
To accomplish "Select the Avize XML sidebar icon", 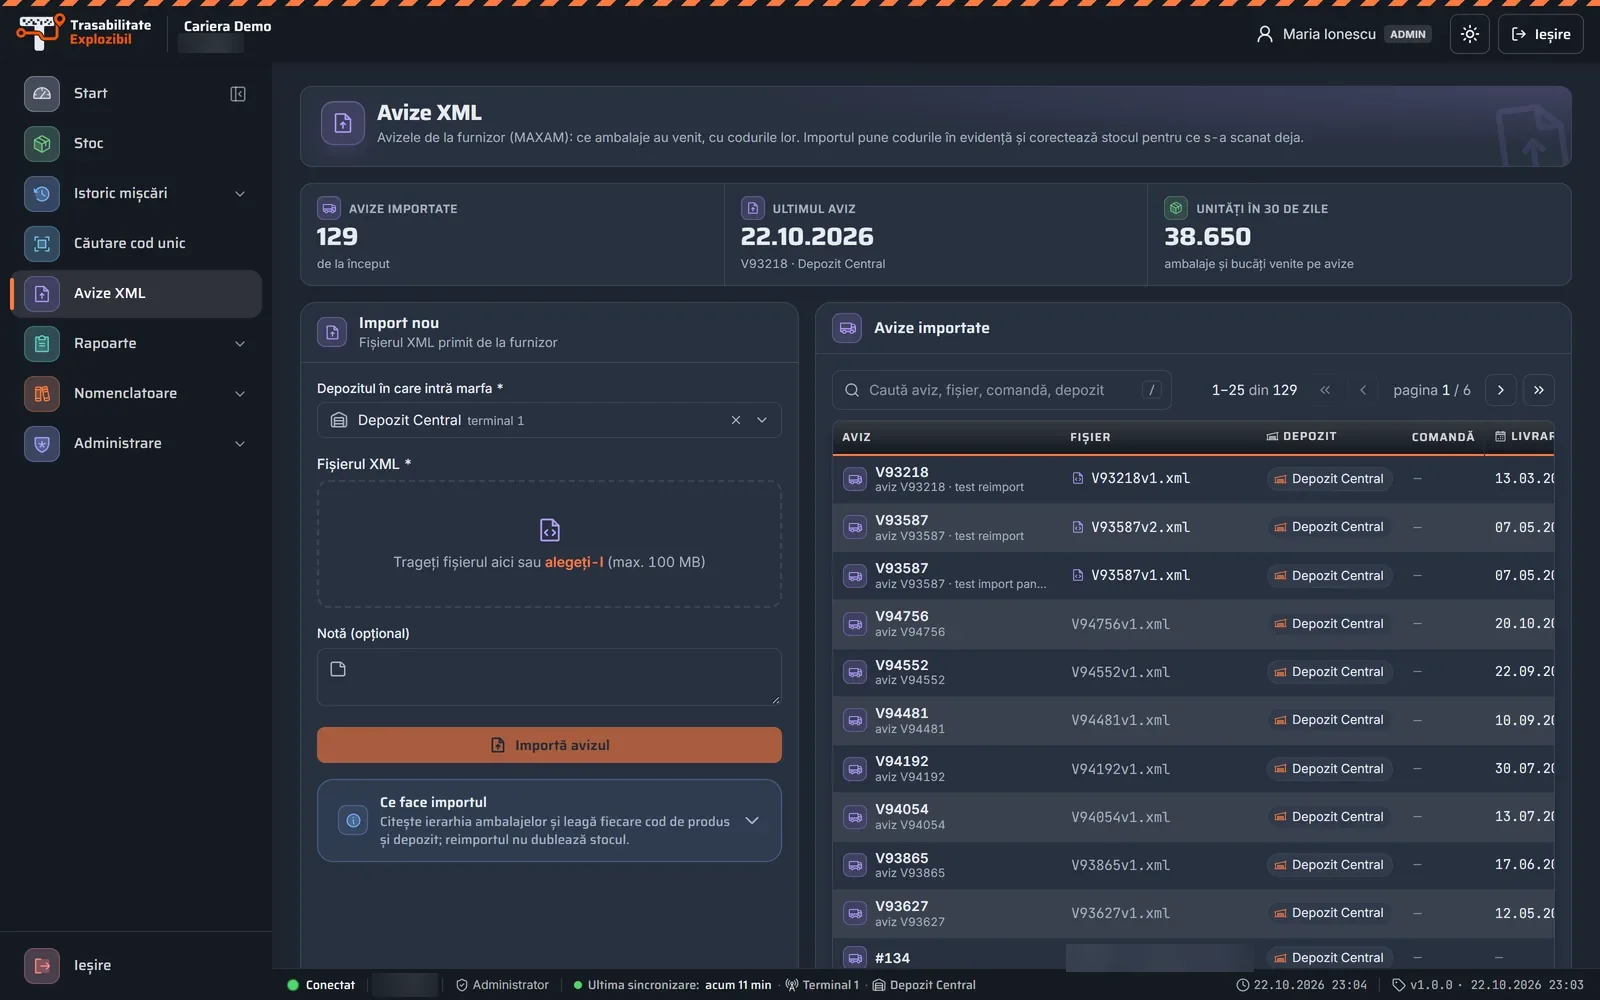I will click(x=42, y=293).
